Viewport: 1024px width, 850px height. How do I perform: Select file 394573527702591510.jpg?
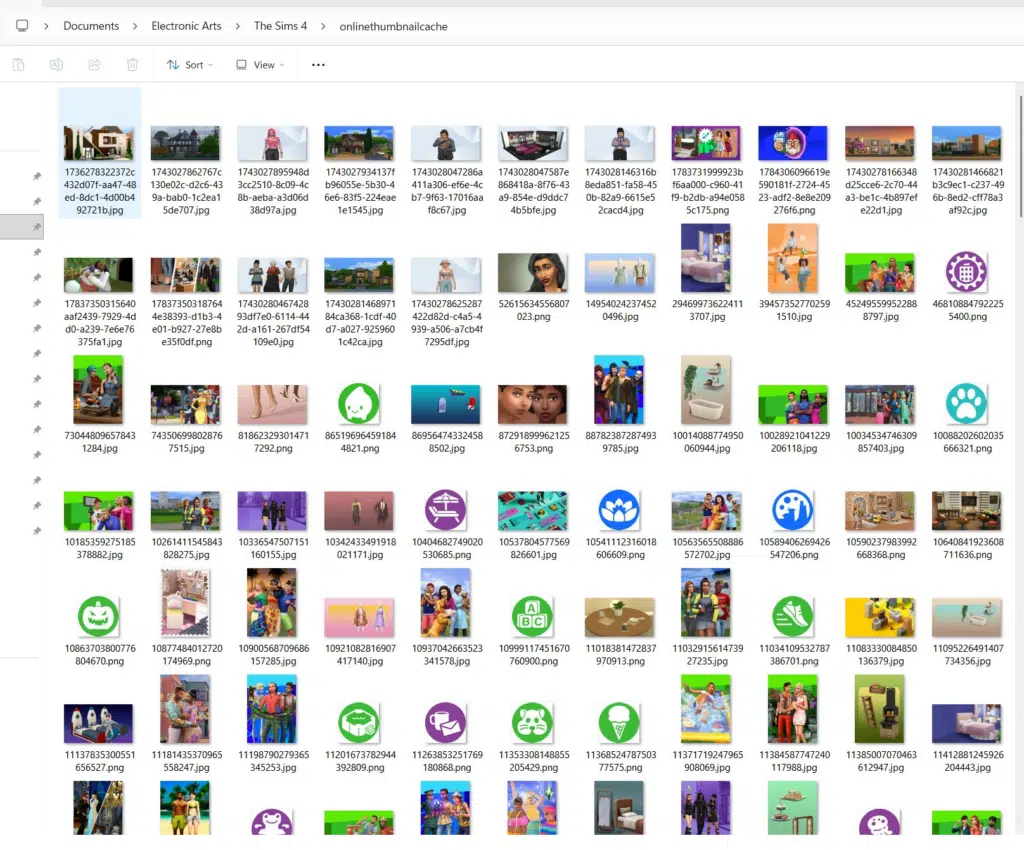[x=793, y=273]
